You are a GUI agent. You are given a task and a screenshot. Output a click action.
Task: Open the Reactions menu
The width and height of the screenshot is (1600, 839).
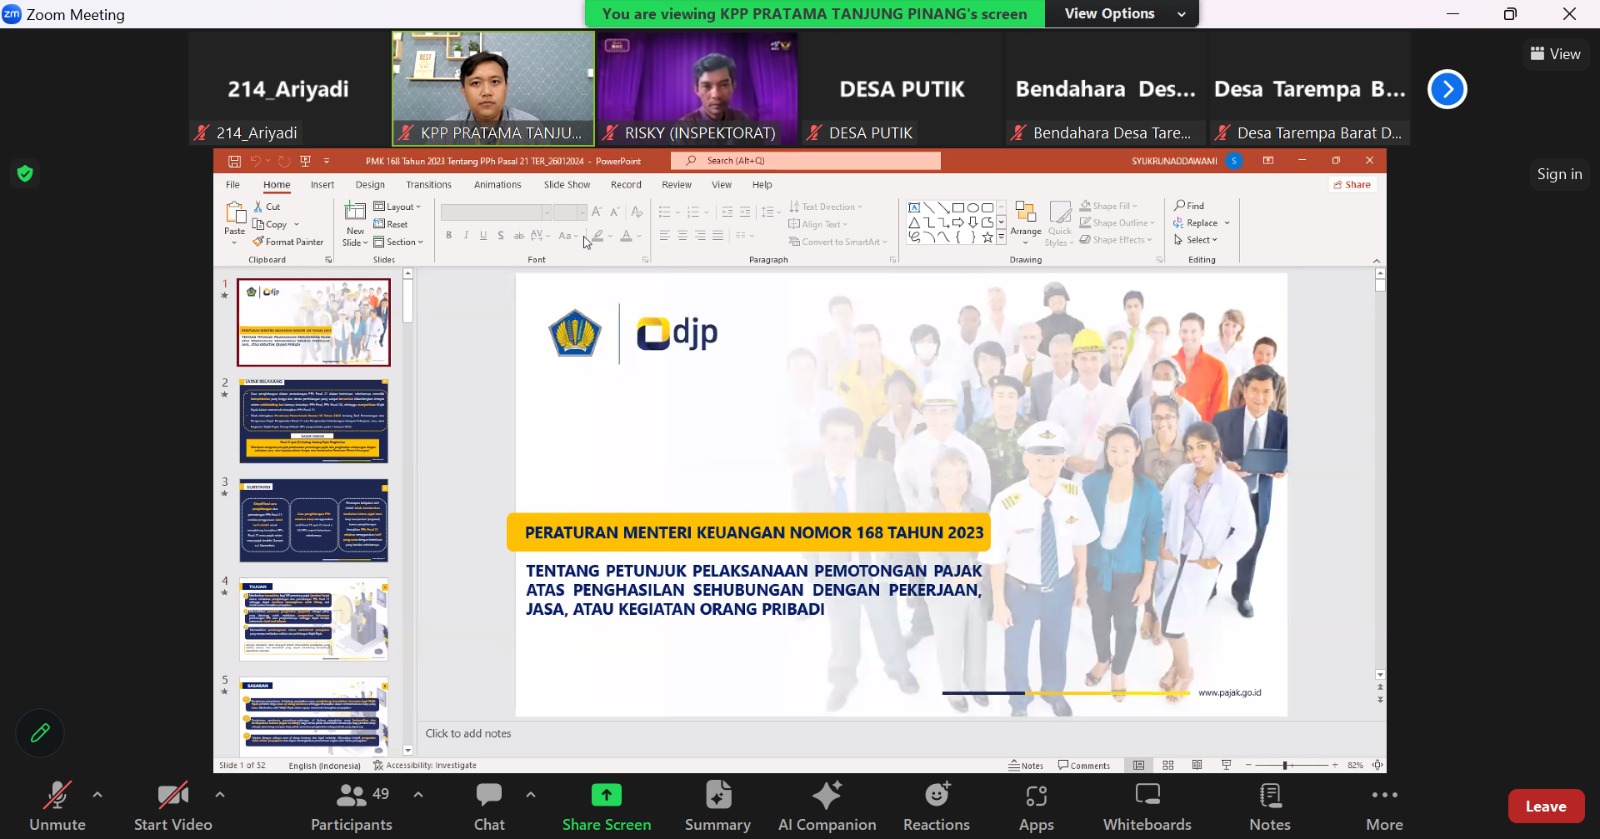(936, 806)
